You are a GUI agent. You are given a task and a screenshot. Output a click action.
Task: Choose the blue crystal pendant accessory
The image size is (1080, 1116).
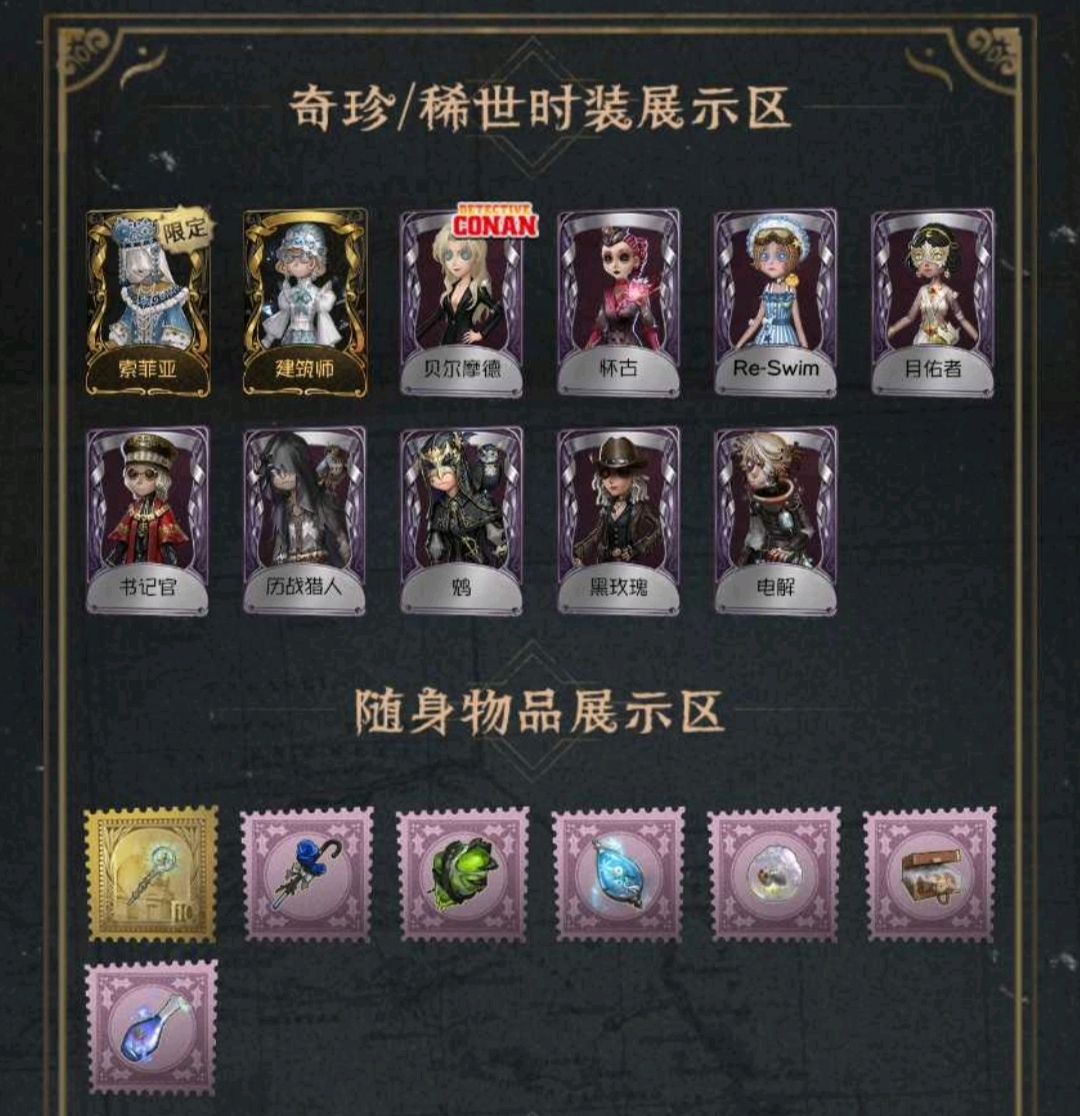pos(619,874)
